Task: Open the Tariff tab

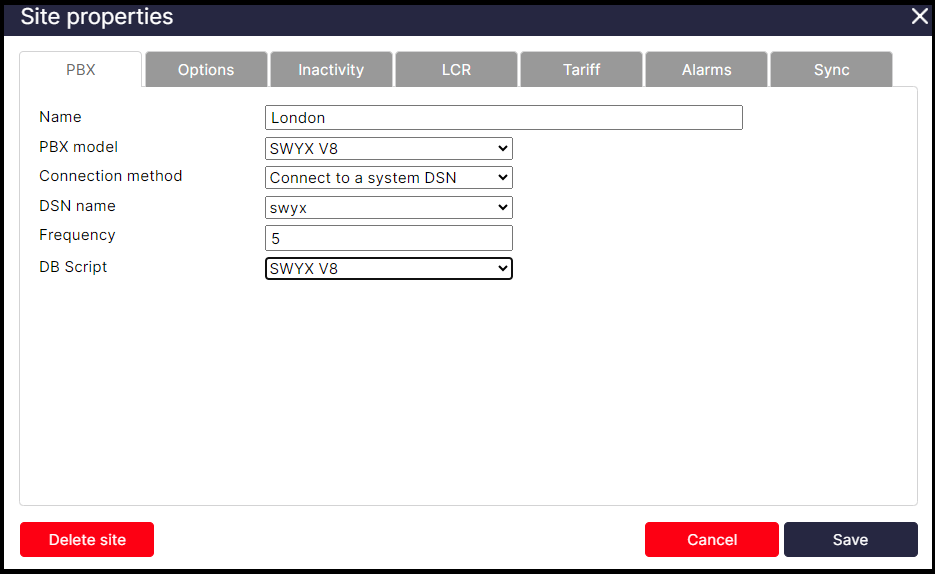Action: click(x=581, y=70)
